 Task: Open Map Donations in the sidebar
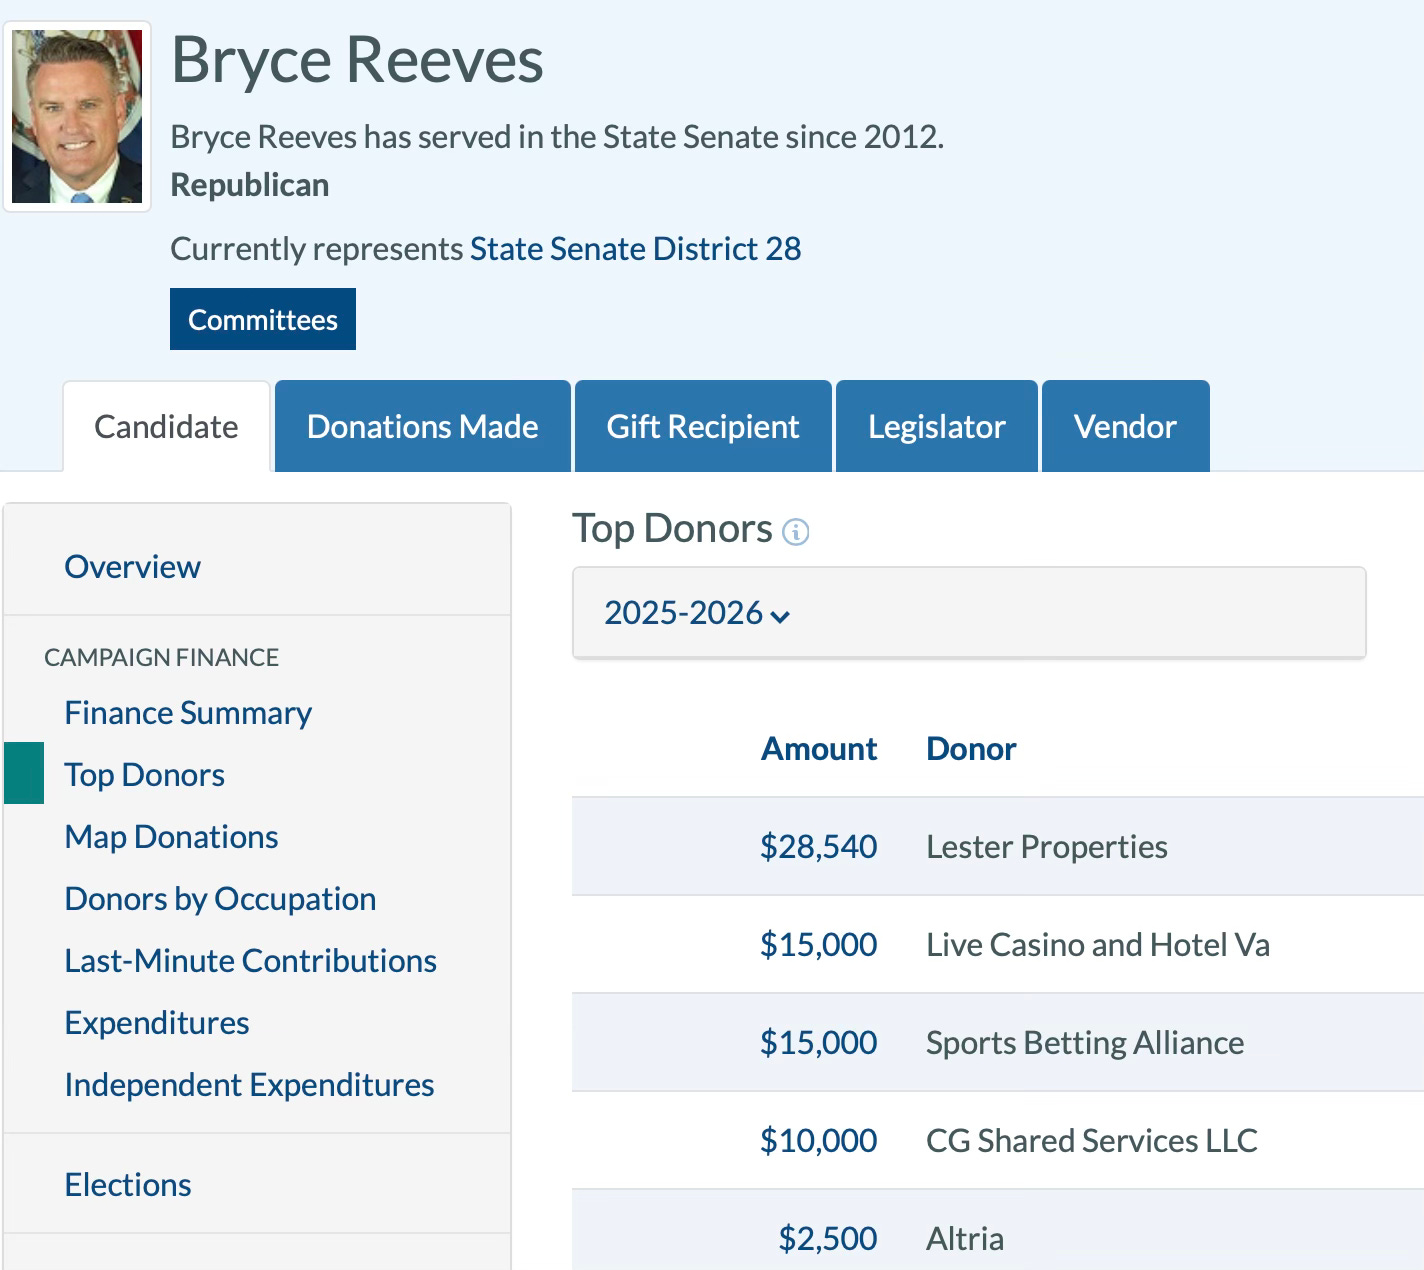tap(171, 837)
